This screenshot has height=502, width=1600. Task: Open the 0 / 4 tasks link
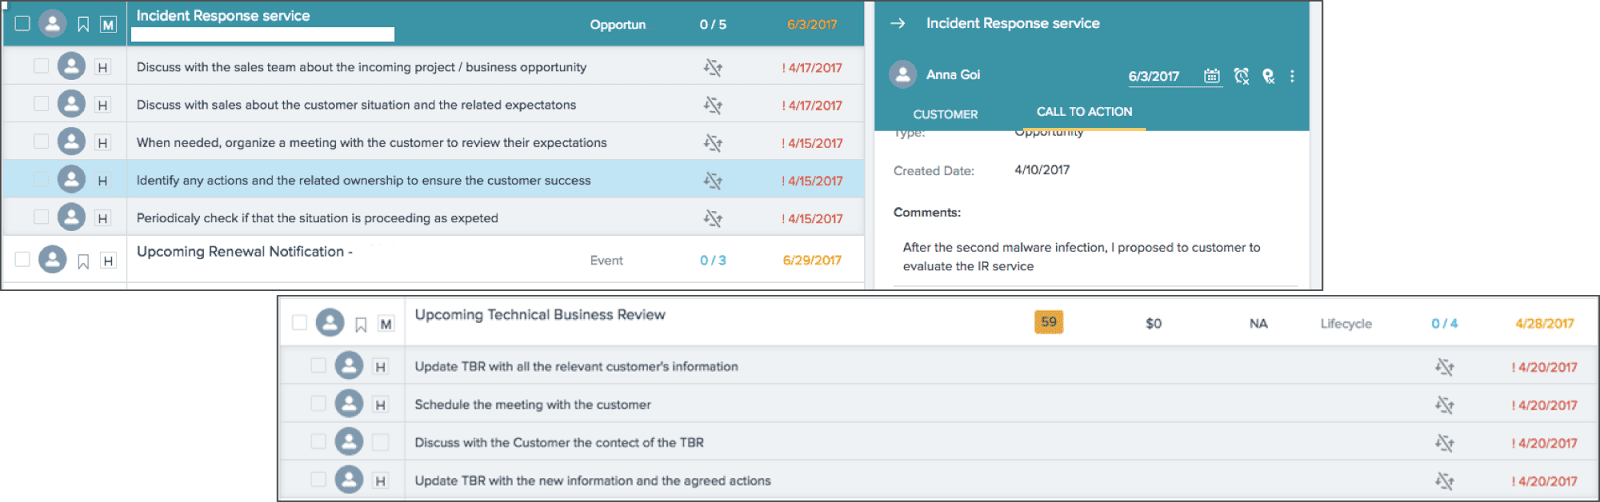[x=1444, y=323]
